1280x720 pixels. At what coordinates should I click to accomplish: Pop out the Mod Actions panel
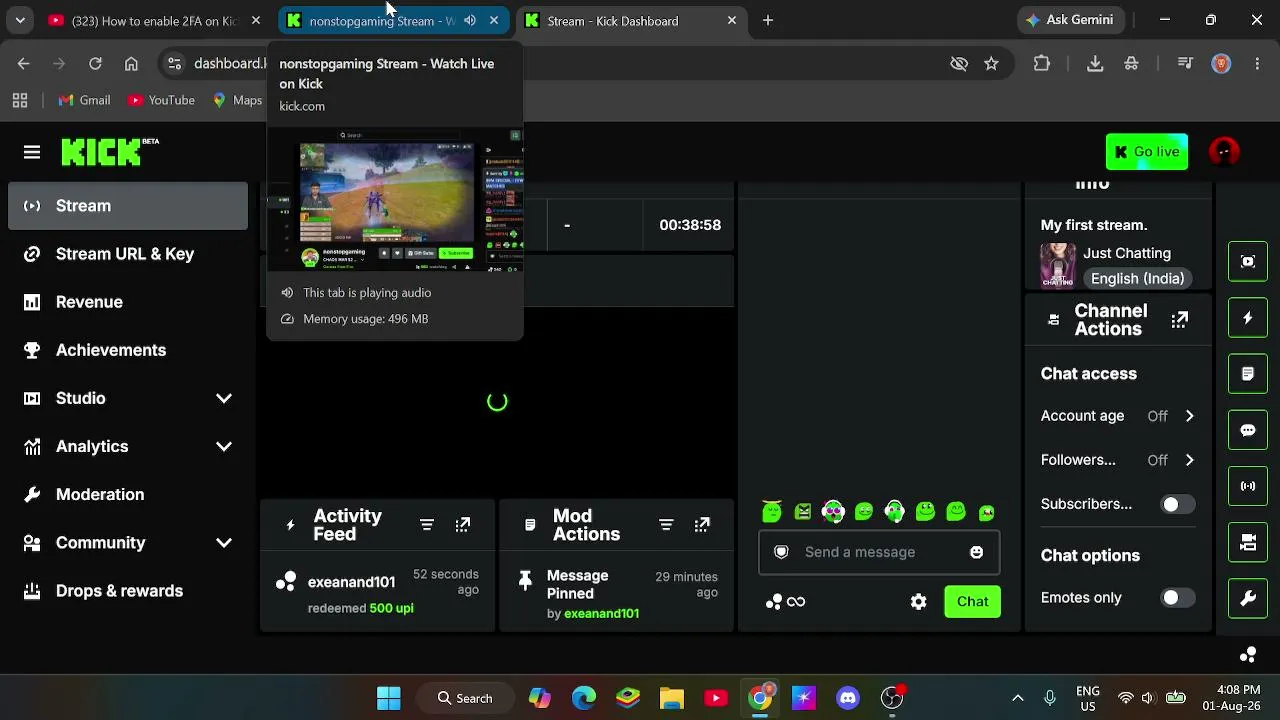(x=702, y=525)
